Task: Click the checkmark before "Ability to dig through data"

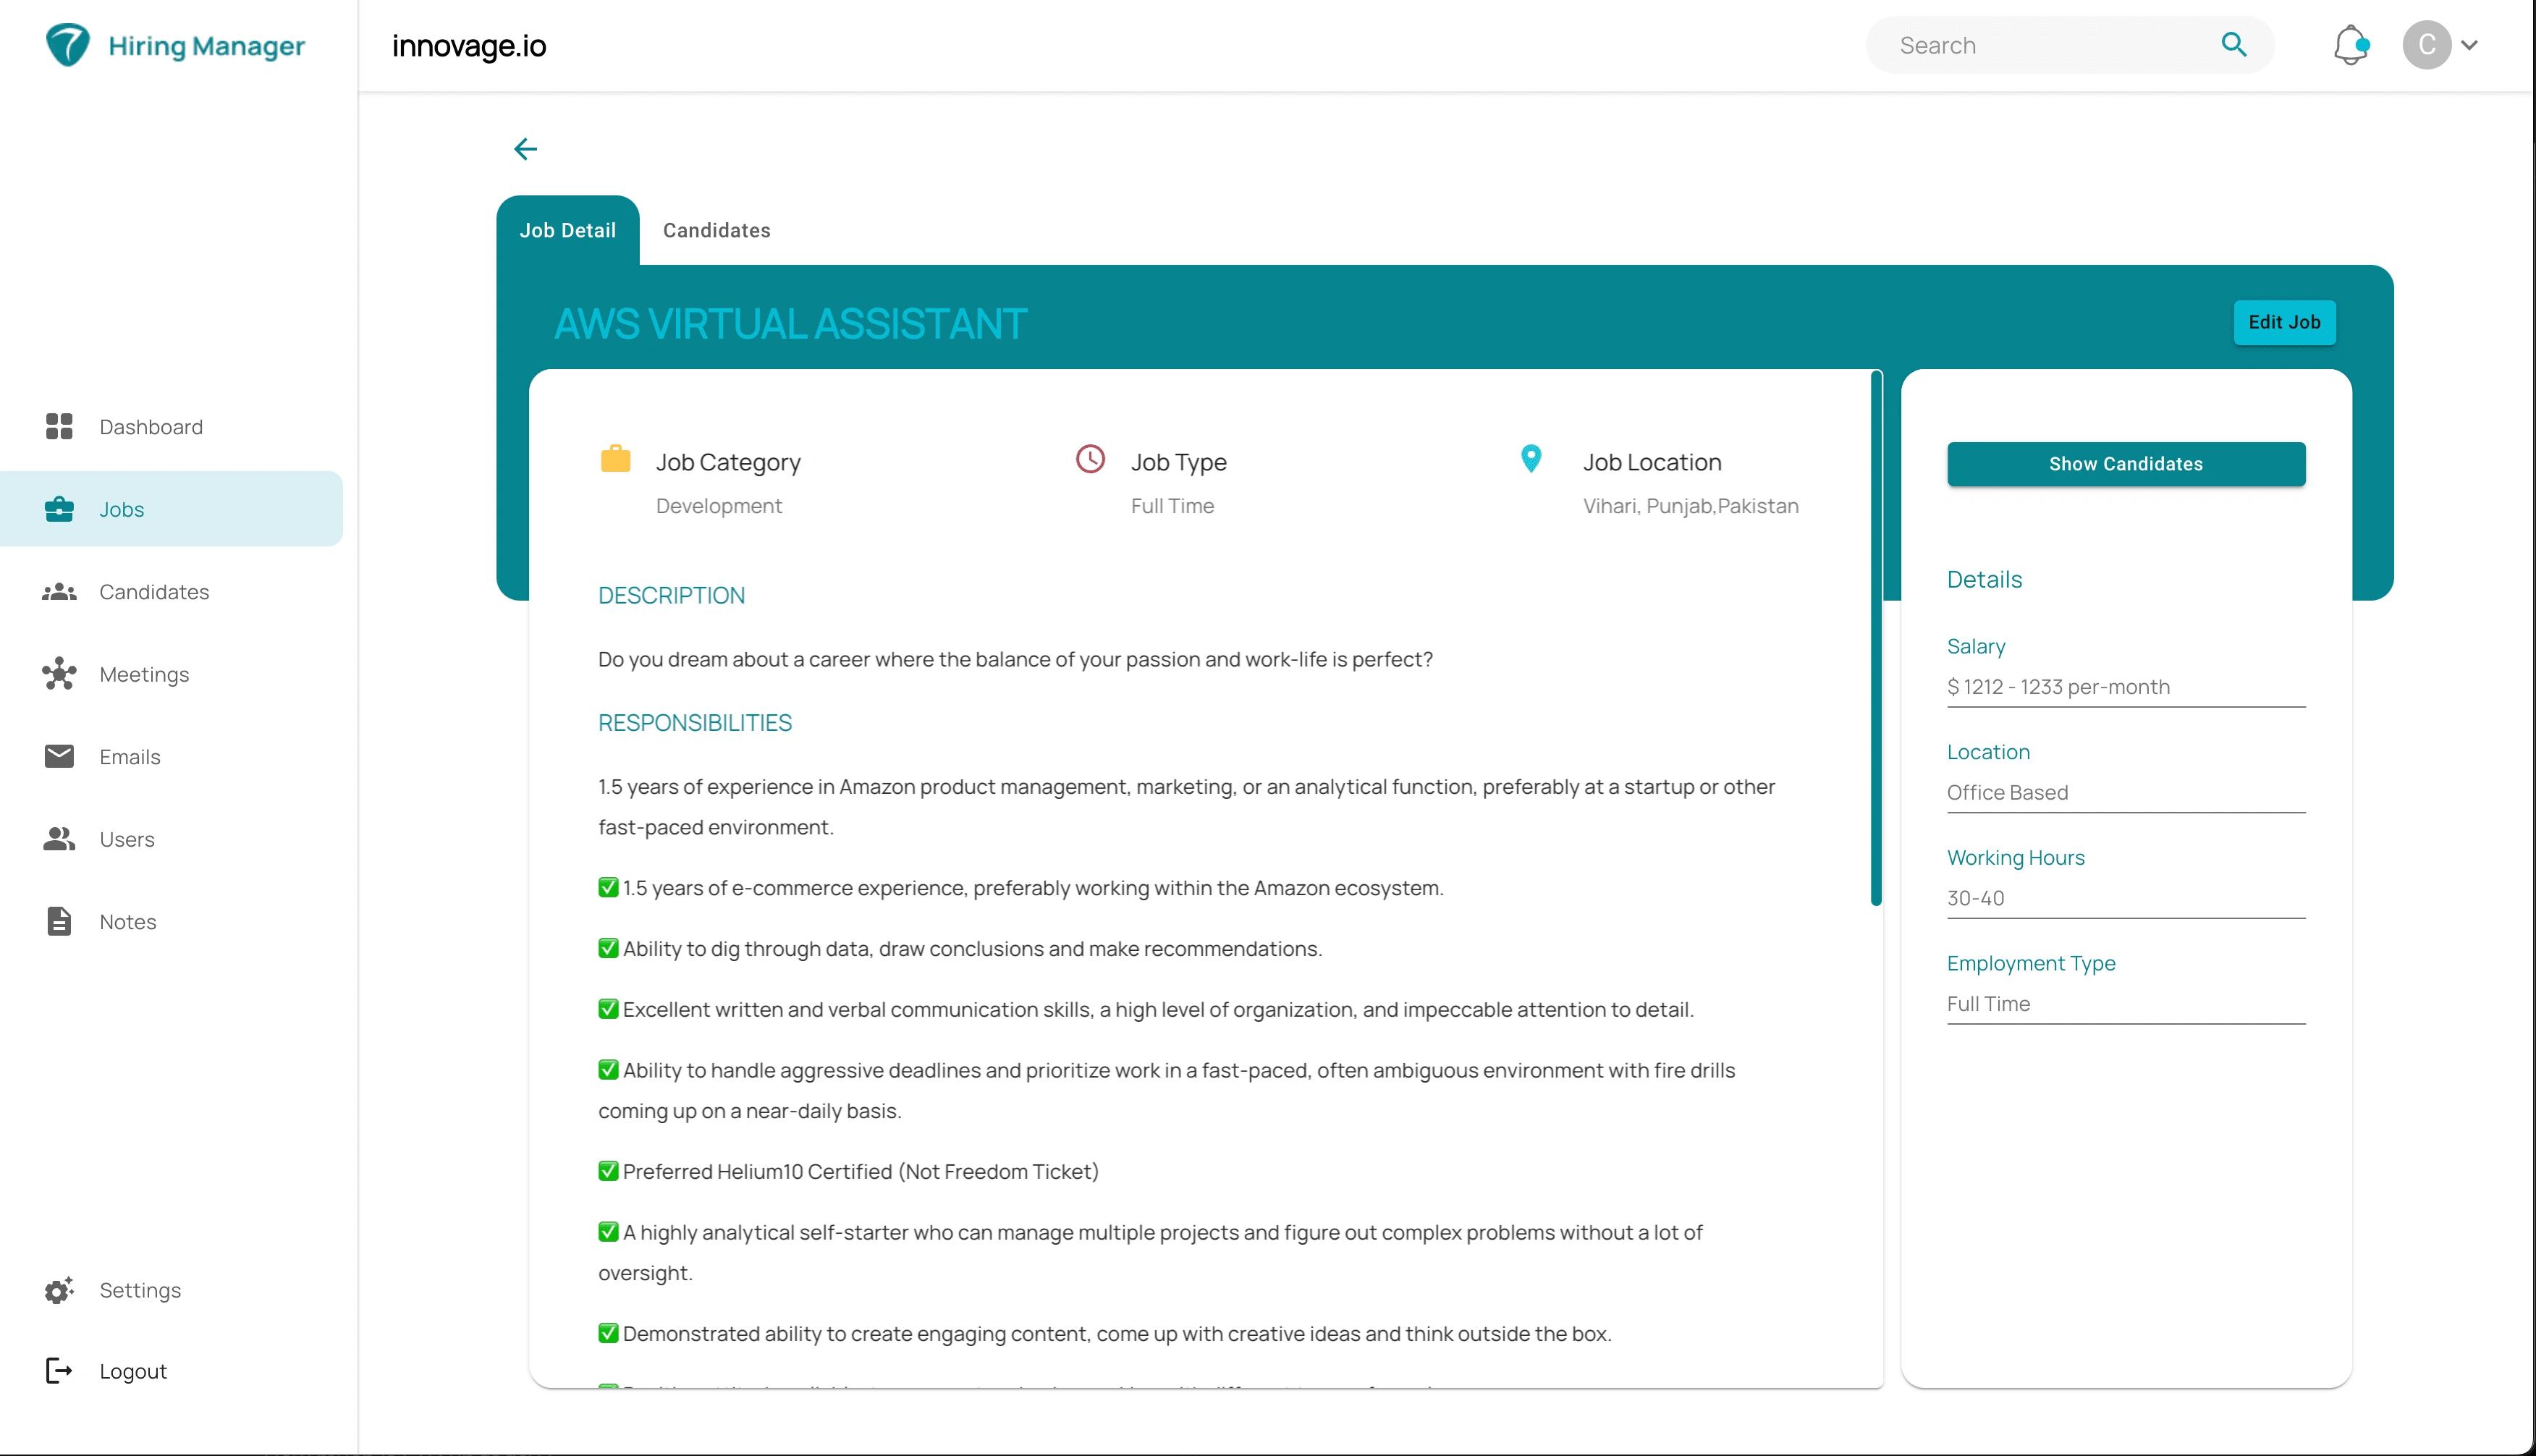Action: coord(608,948)
